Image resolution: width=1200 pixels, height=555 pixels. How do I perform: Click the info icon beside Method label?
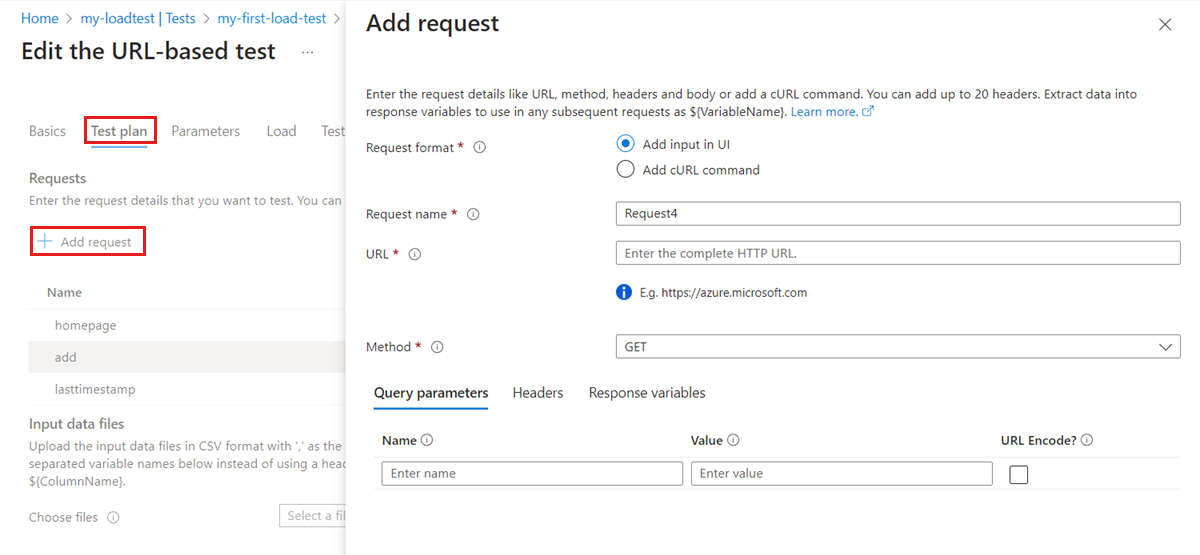pyautogui.click(x=437, y=347)
